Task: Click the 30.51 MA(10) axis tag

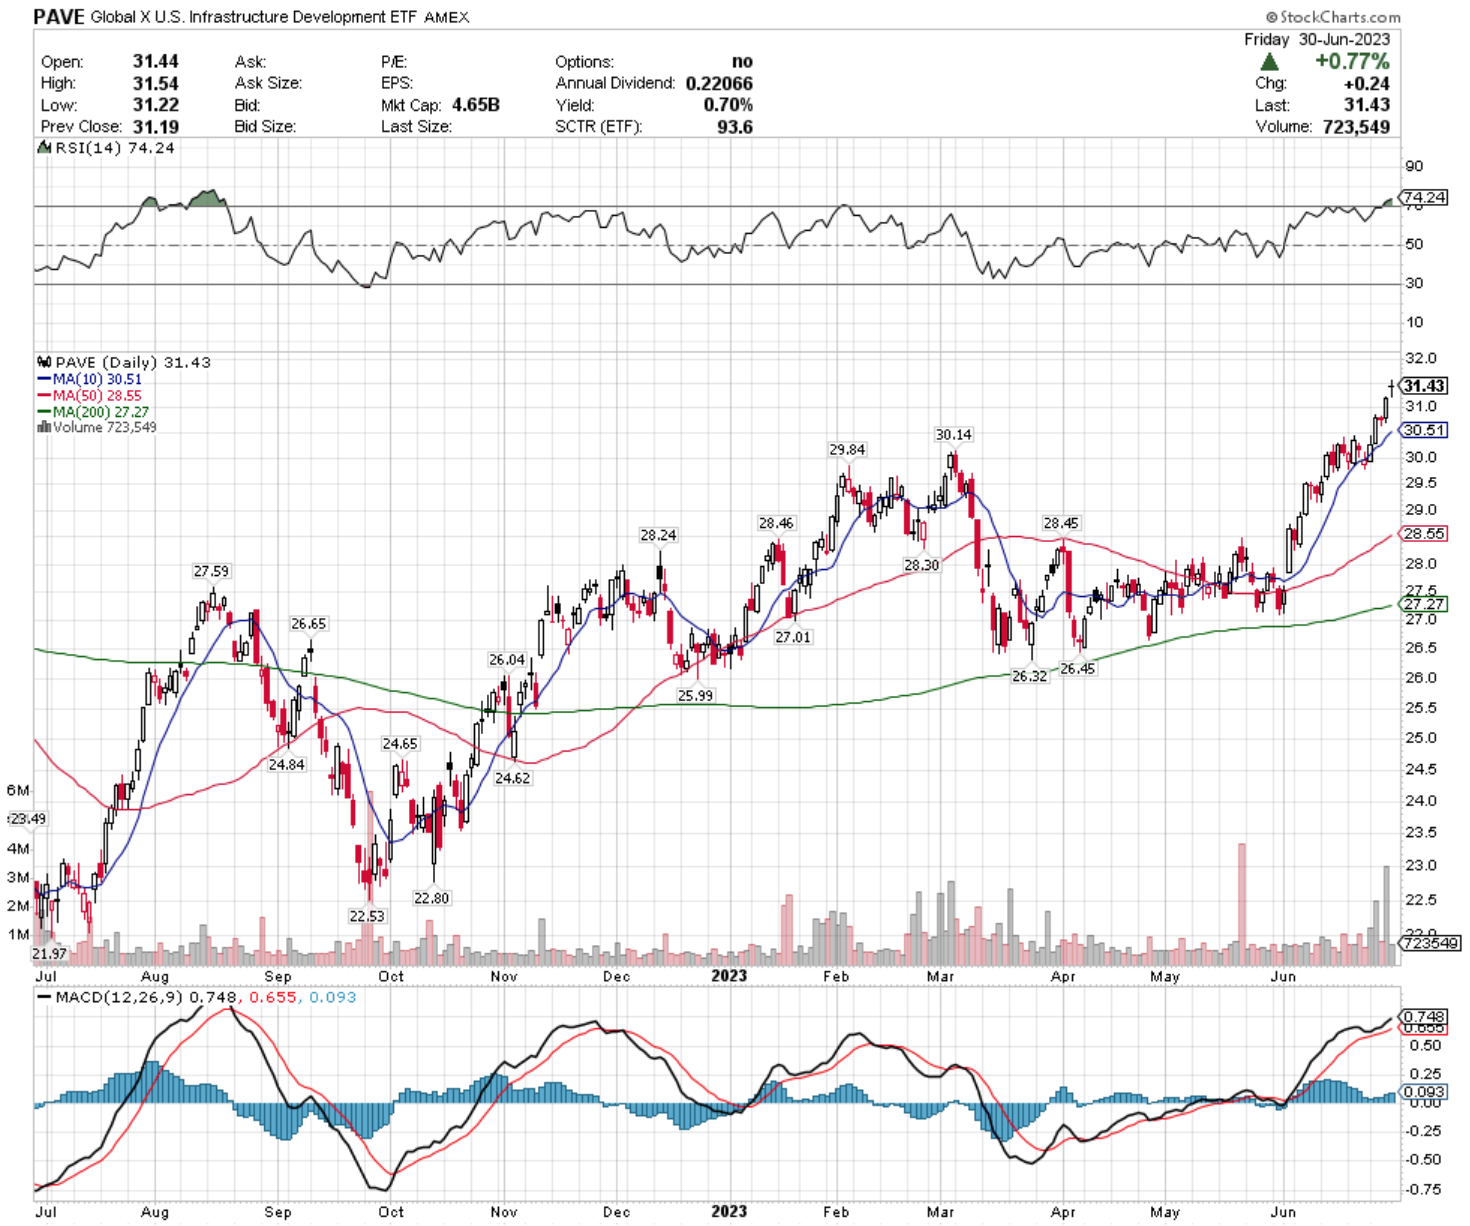Action: pos(1424,430)
